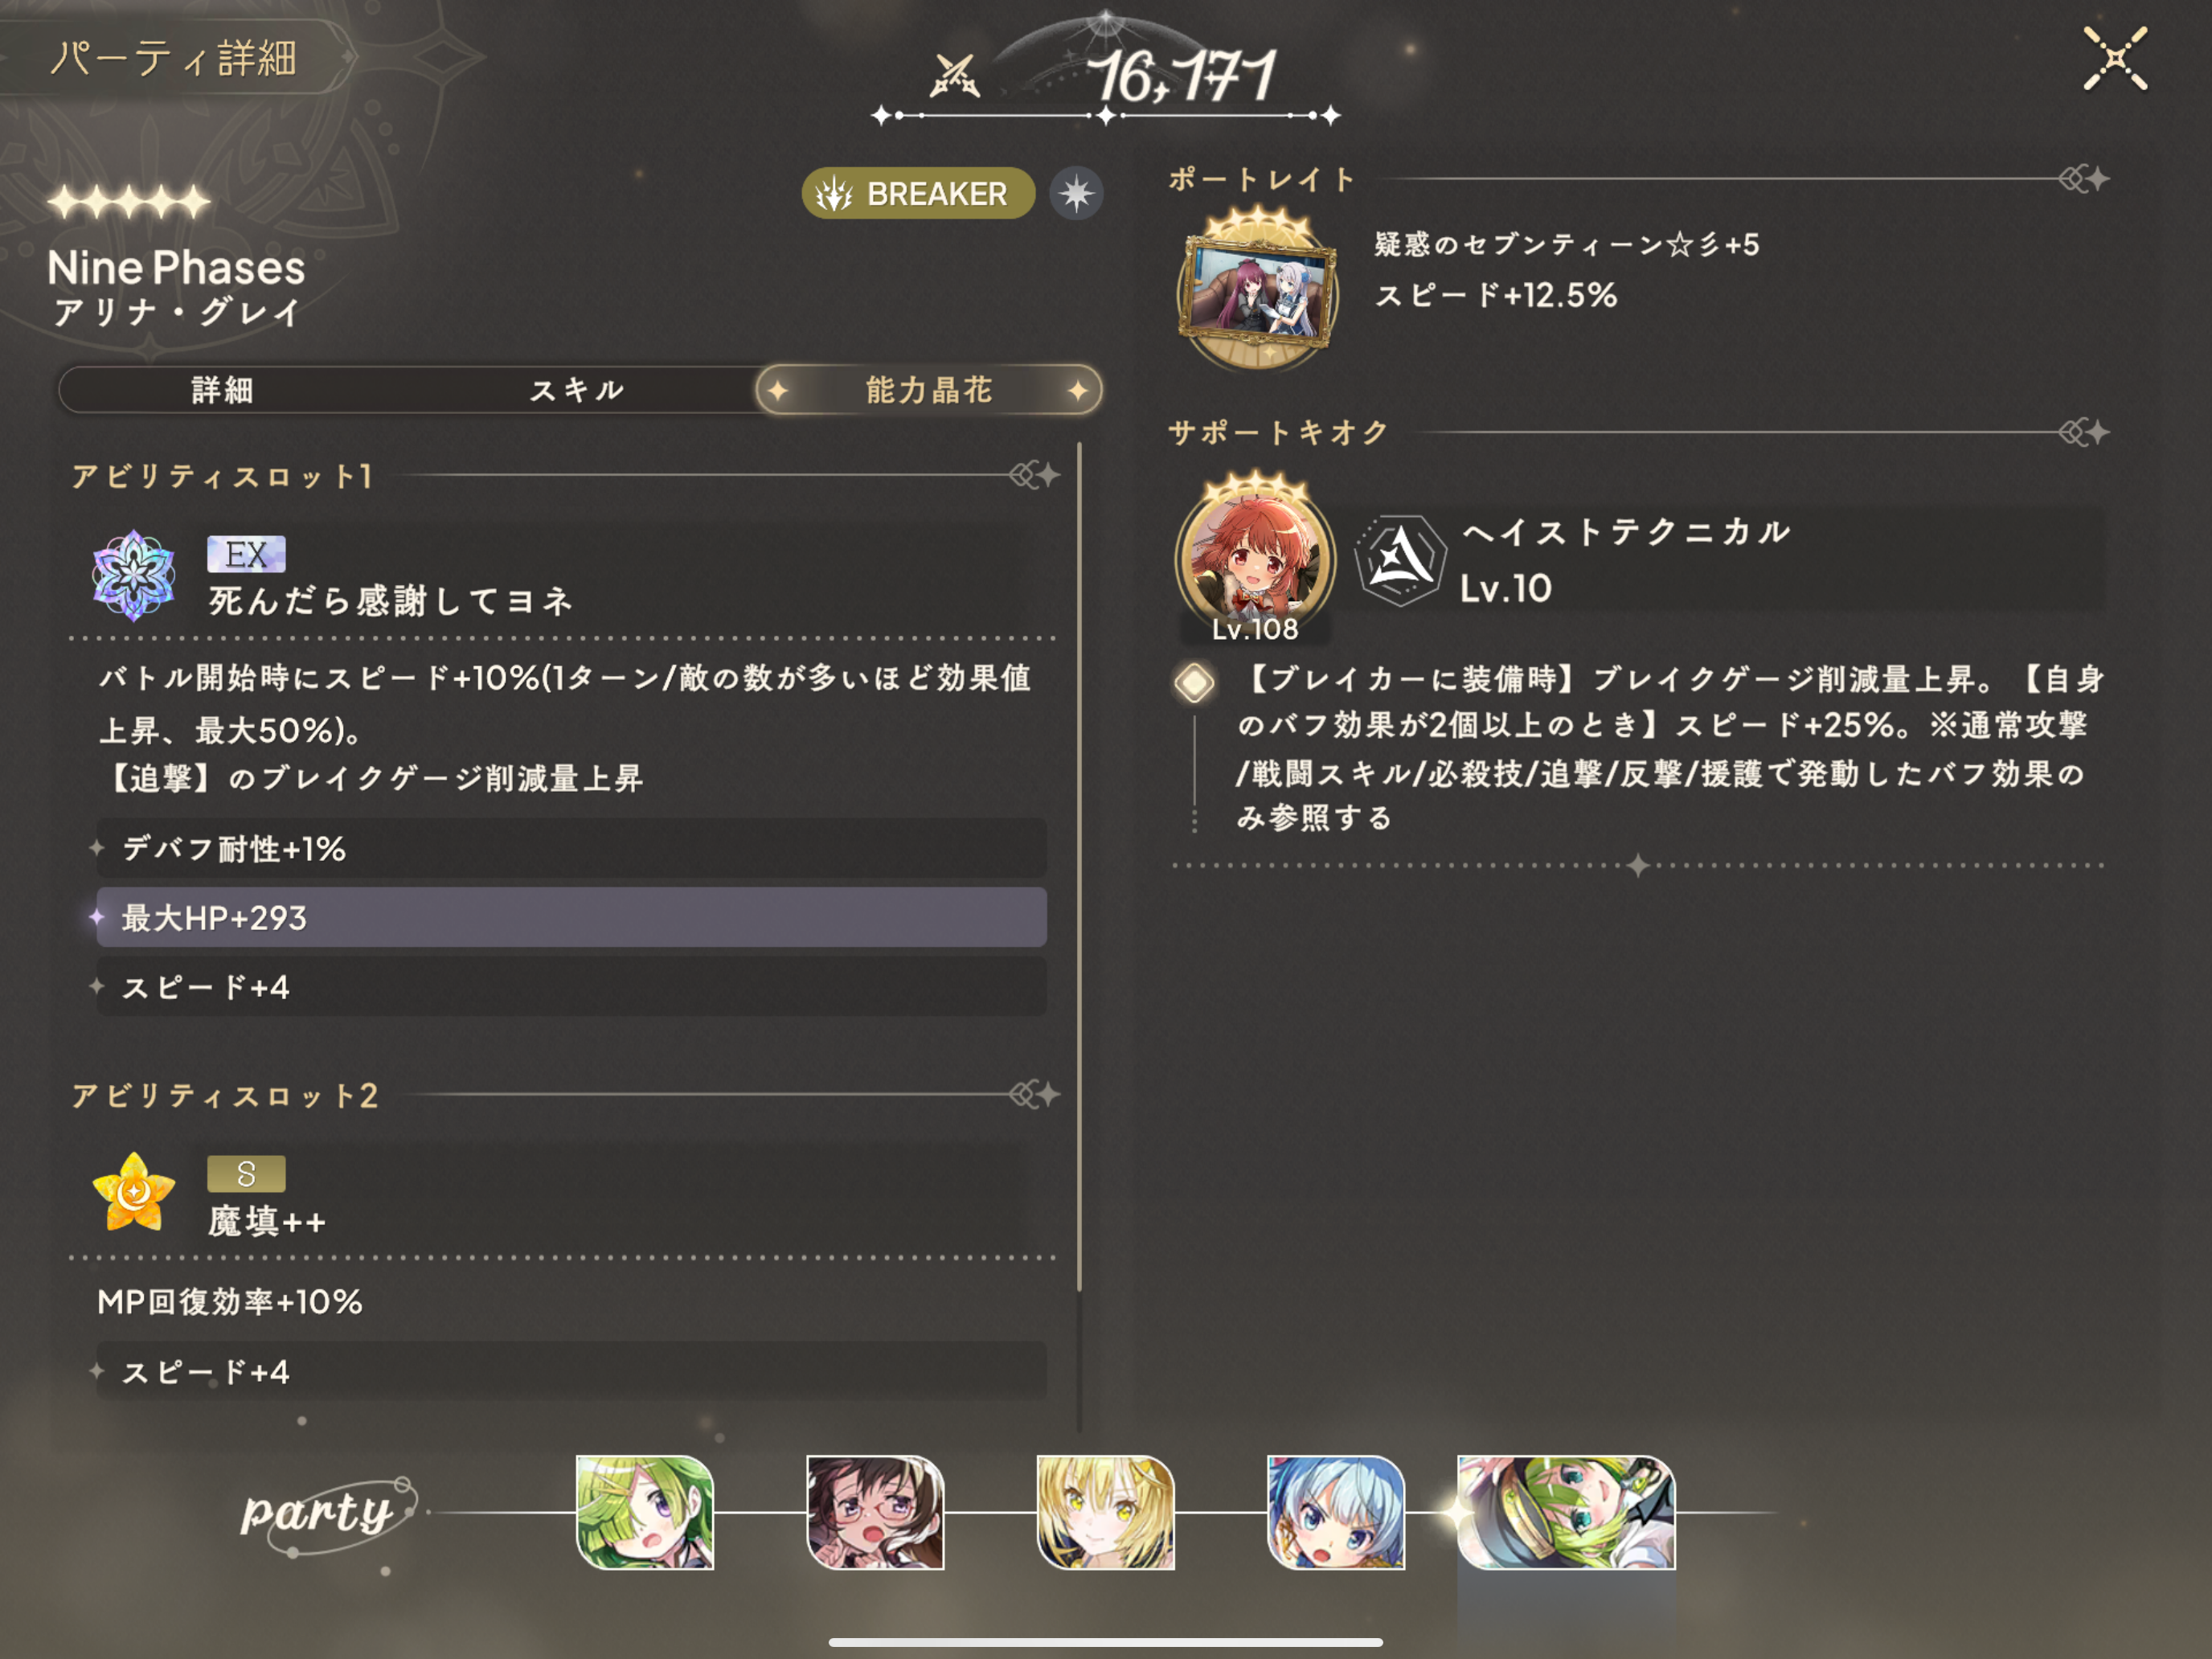Image resolution: width=2212 pixels, height=1659 pixels.
Task: Select the blue-haired party member
Action: click(x=1336, y=1512)
